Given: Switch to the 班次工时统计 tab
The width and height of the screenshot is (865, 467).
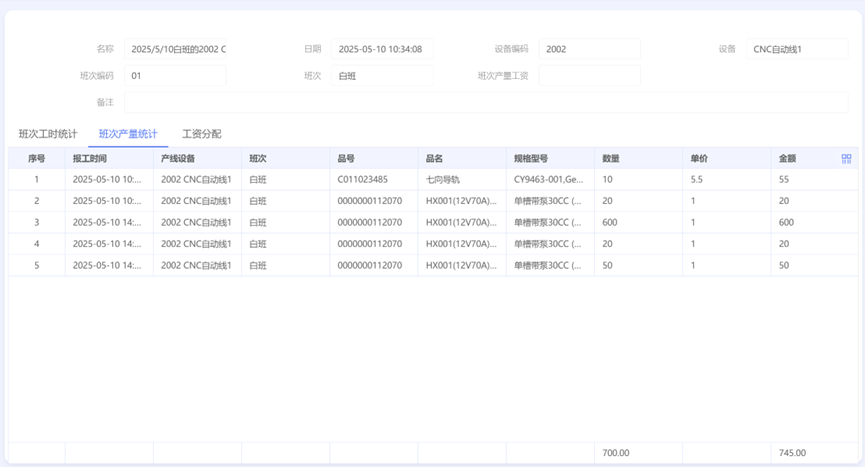Looking at the screenshot, I should pos(48,134).
